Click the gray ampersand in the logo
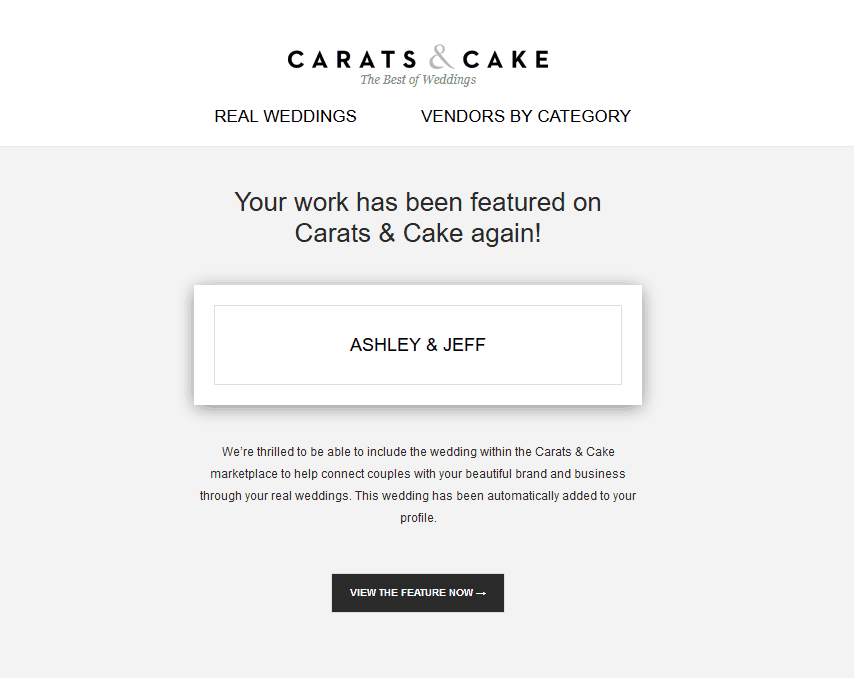This screenshot has width=854, height=678. tap(441, 57)
